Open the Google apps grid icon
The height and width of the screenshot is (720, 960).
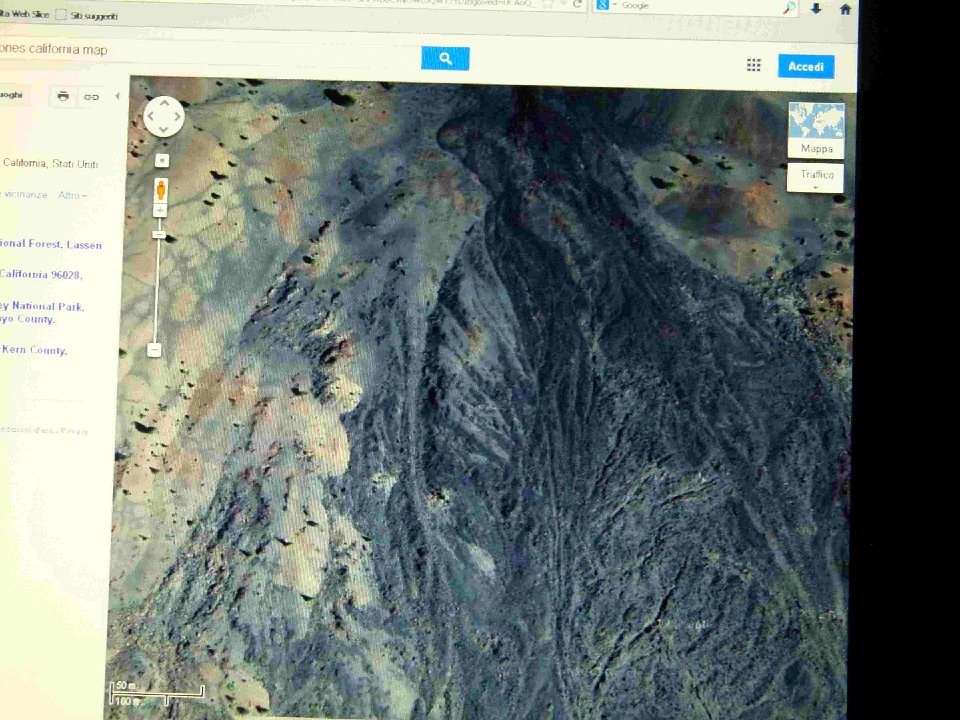coord(754,66)
